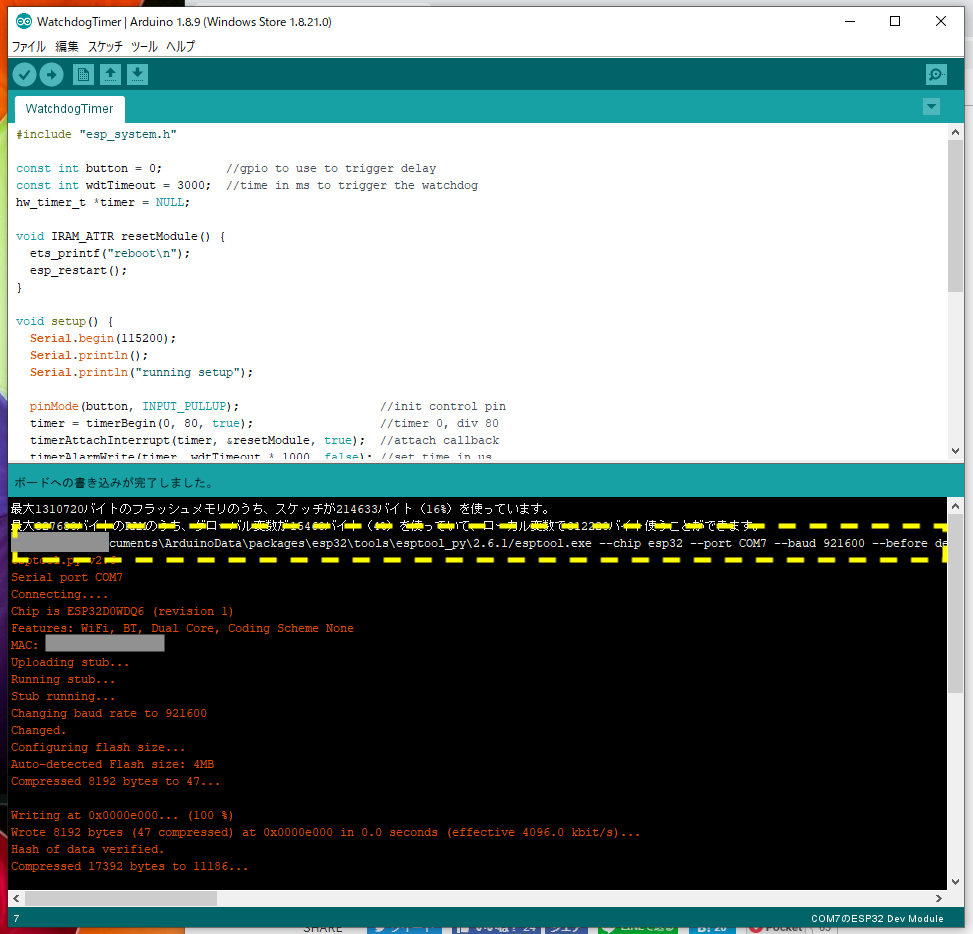Click the Arduino logo in title bar
973x934 pixels.
tap(24, 22)
